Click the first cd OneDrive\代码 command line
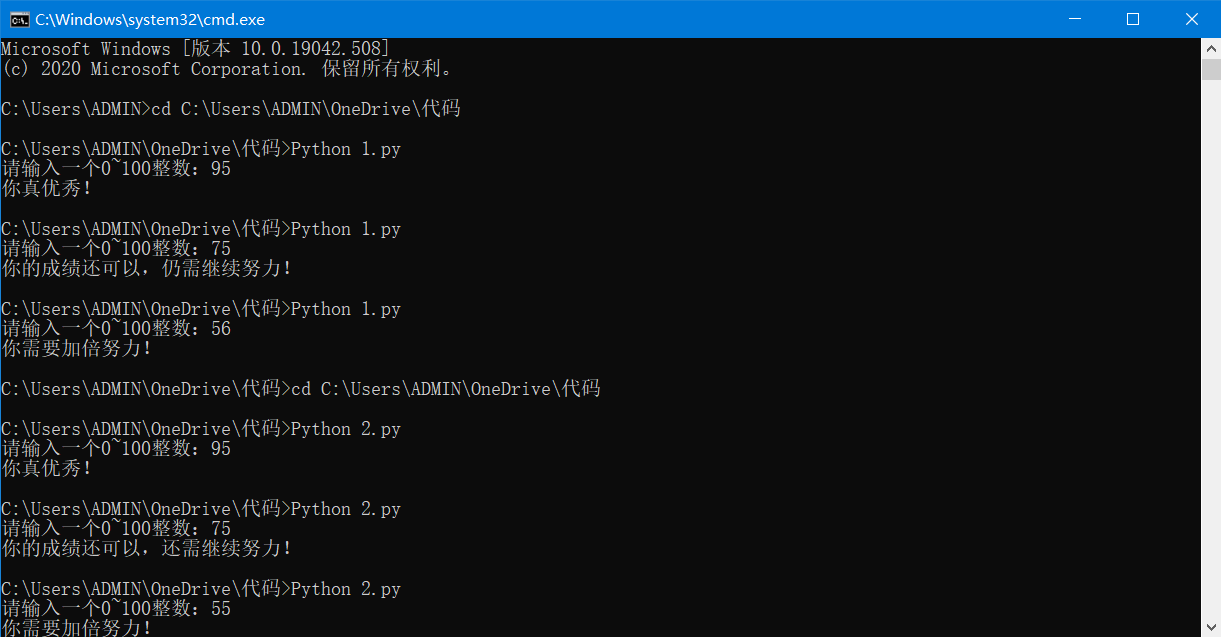This screenshot has height=637, width=1221. tap(230, 109)
